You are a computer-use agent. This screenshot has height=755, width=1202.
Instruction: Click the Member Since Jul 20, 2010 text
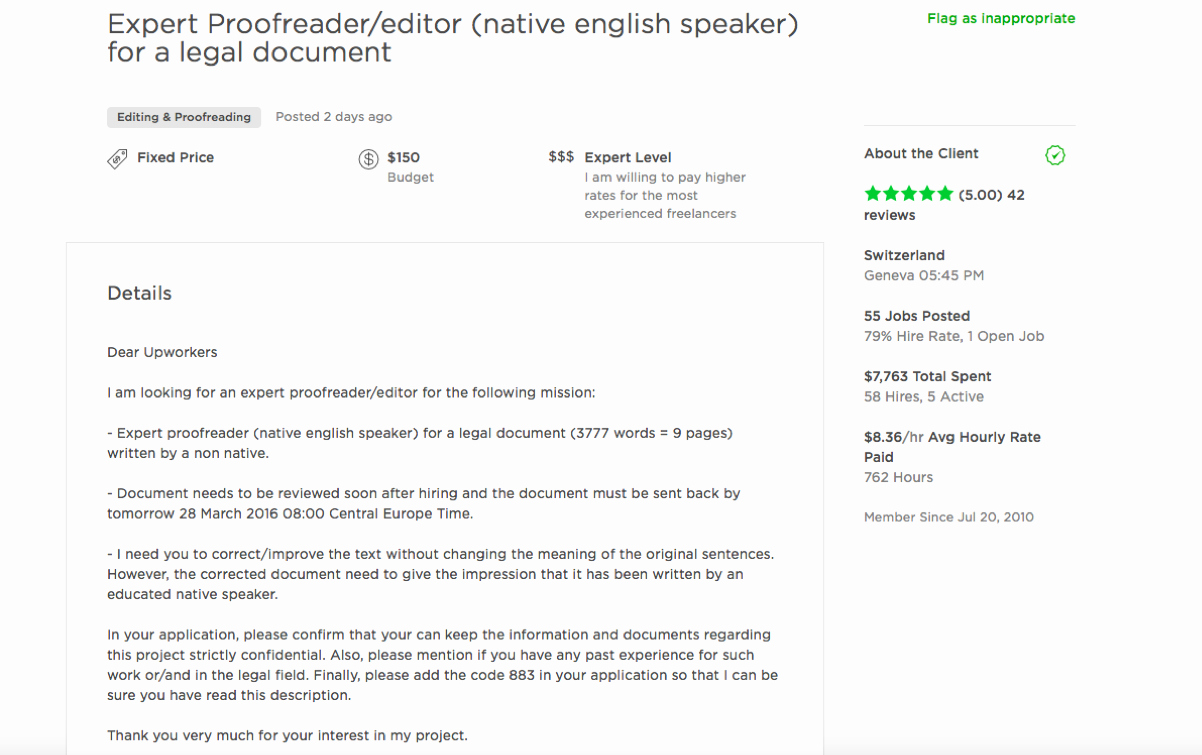tap(949, 517)
